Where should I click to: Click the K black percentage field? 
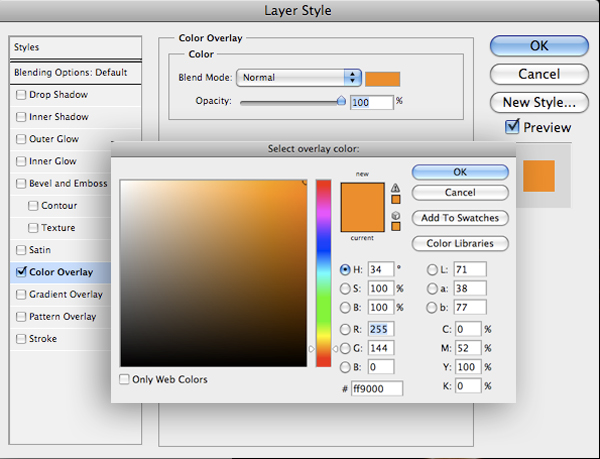click(468, 386)
